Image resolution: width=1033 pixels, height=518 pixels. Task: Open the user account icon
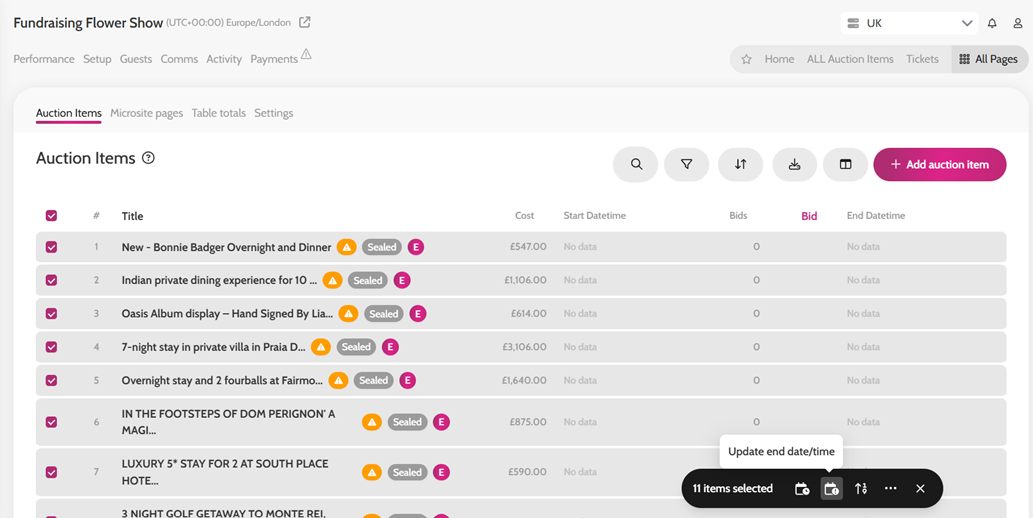point(1018,23)
